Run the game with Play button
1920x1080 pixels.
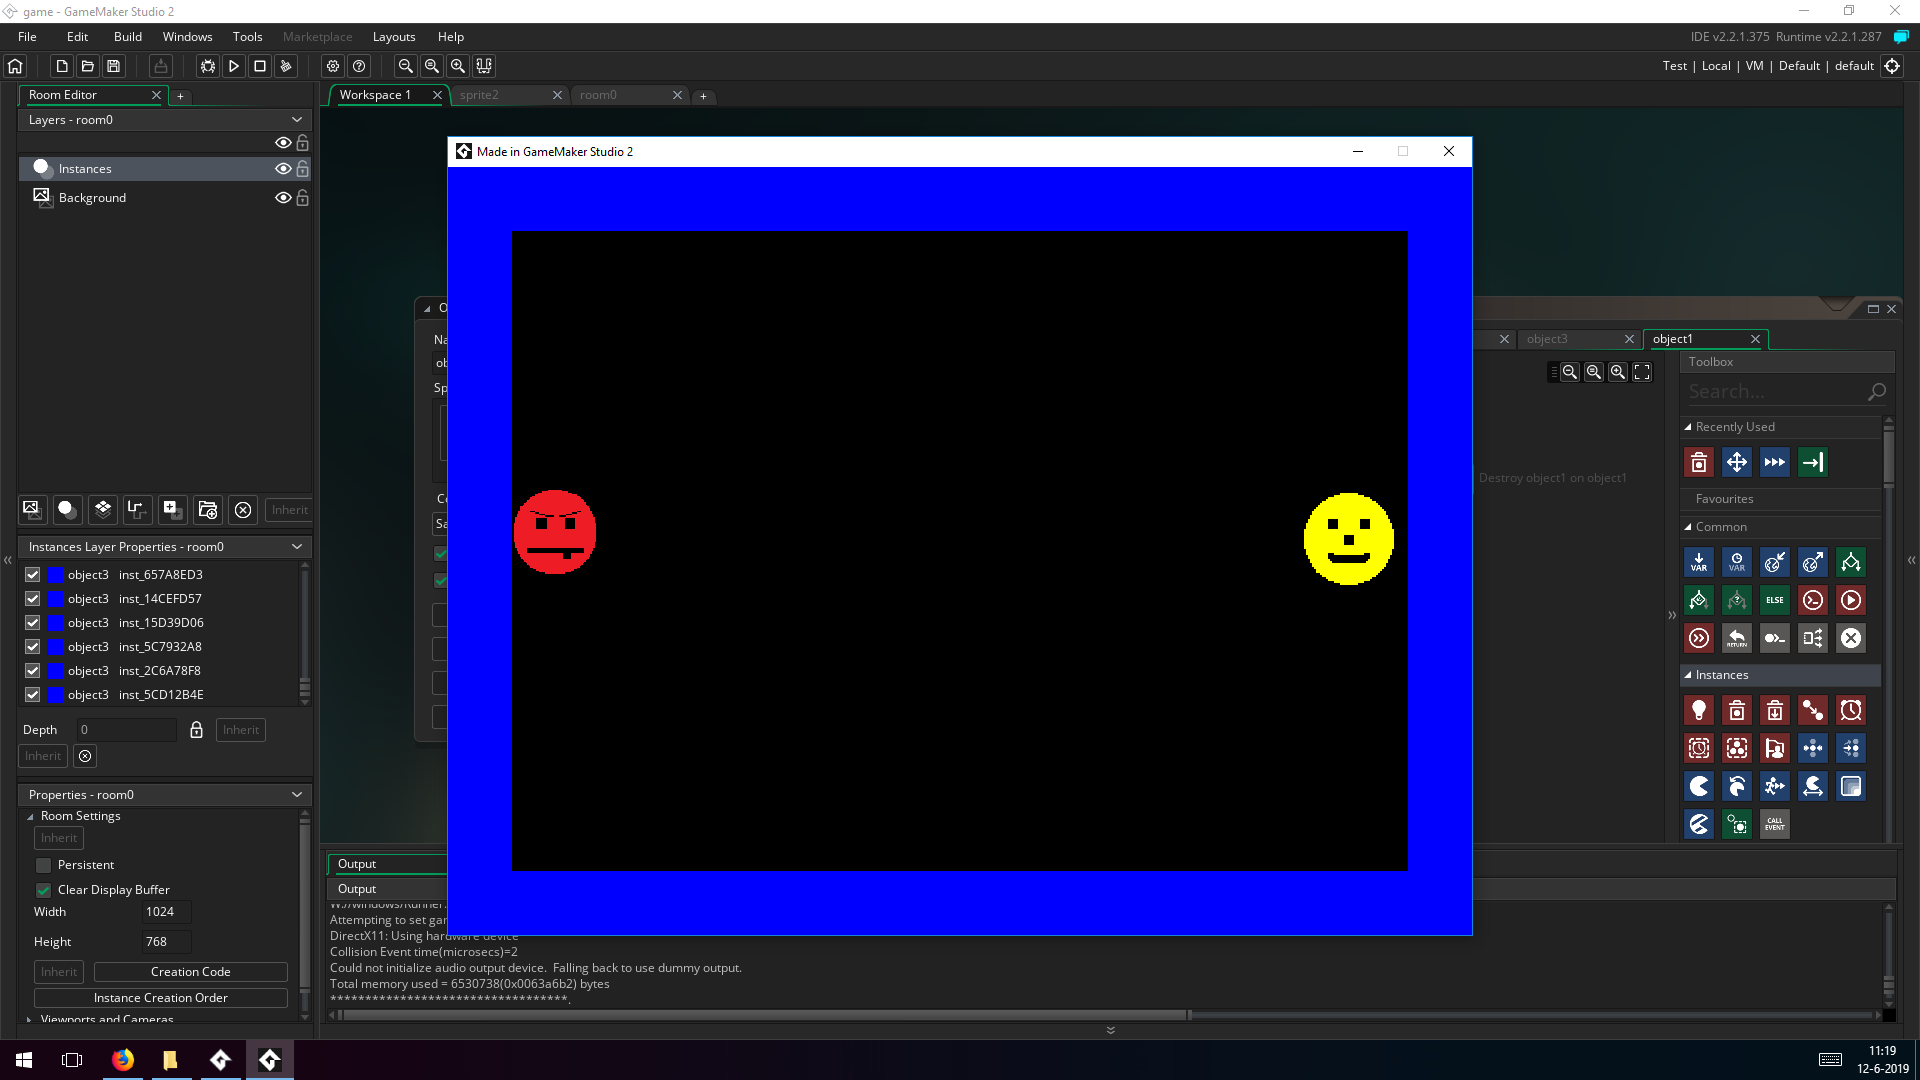click(234, 66)
